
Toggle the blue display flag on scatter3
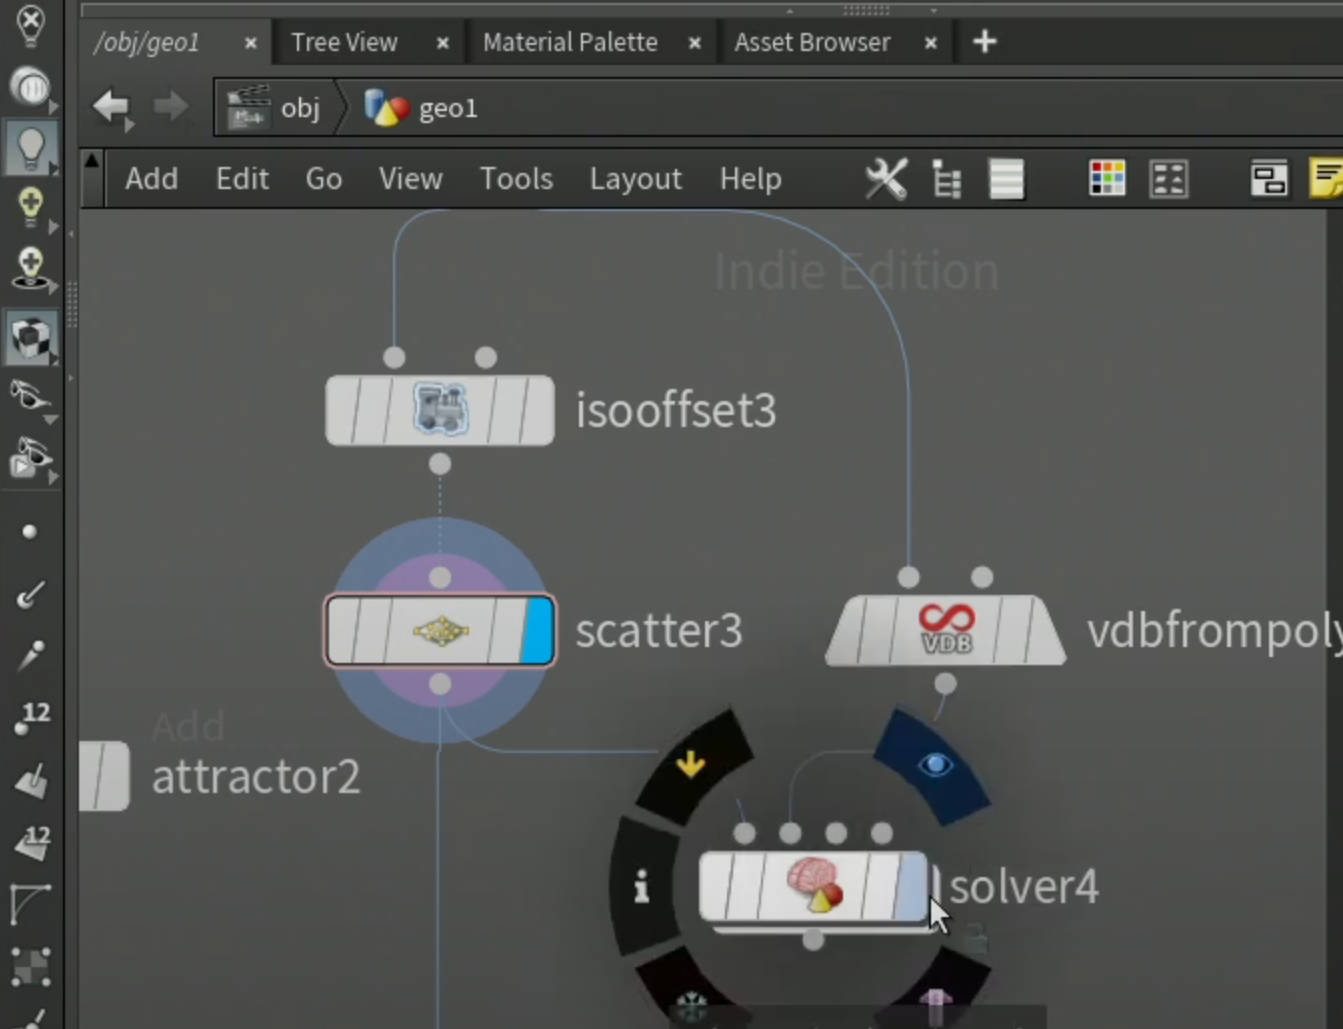pyautogui.click(x=538, y=630)
